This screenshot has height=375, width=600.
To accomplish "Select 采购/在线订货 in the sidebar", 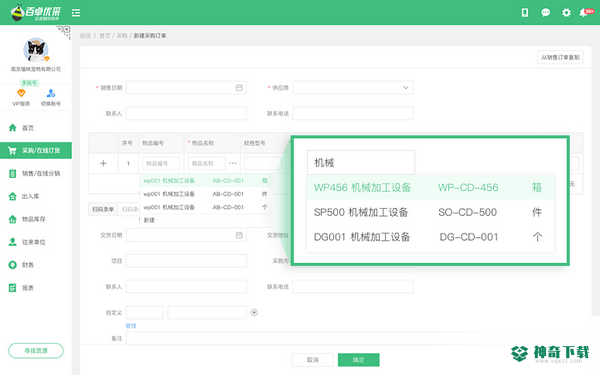I will point(36,150).
